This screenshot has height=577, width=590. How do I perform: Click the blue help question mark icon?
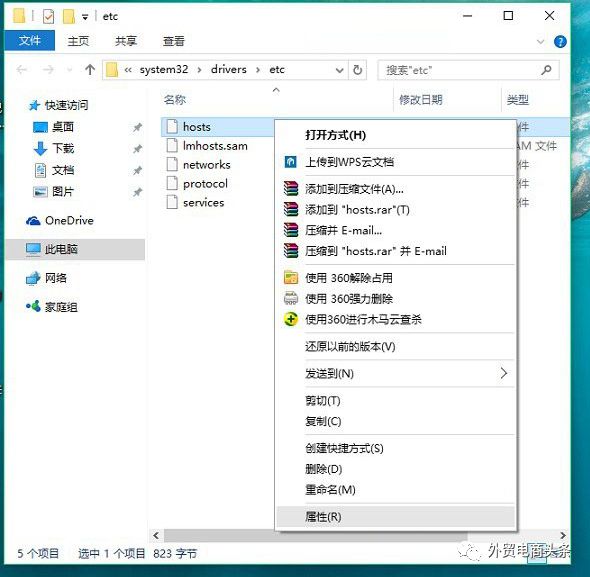pyautogui.click(x=560, y=41)
